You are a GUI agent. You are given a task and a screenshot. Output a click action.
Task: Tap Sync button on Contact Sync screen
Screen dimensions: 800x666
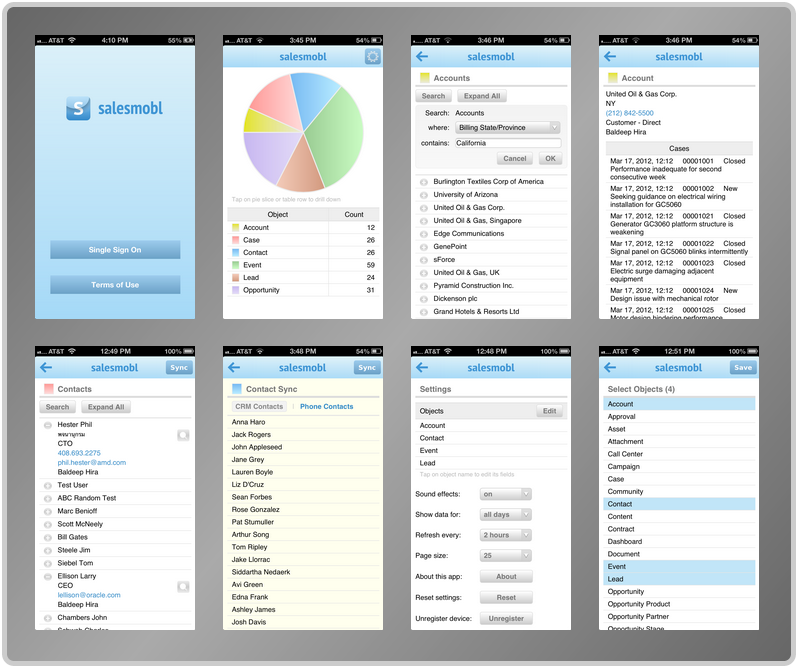click(367, 367)
